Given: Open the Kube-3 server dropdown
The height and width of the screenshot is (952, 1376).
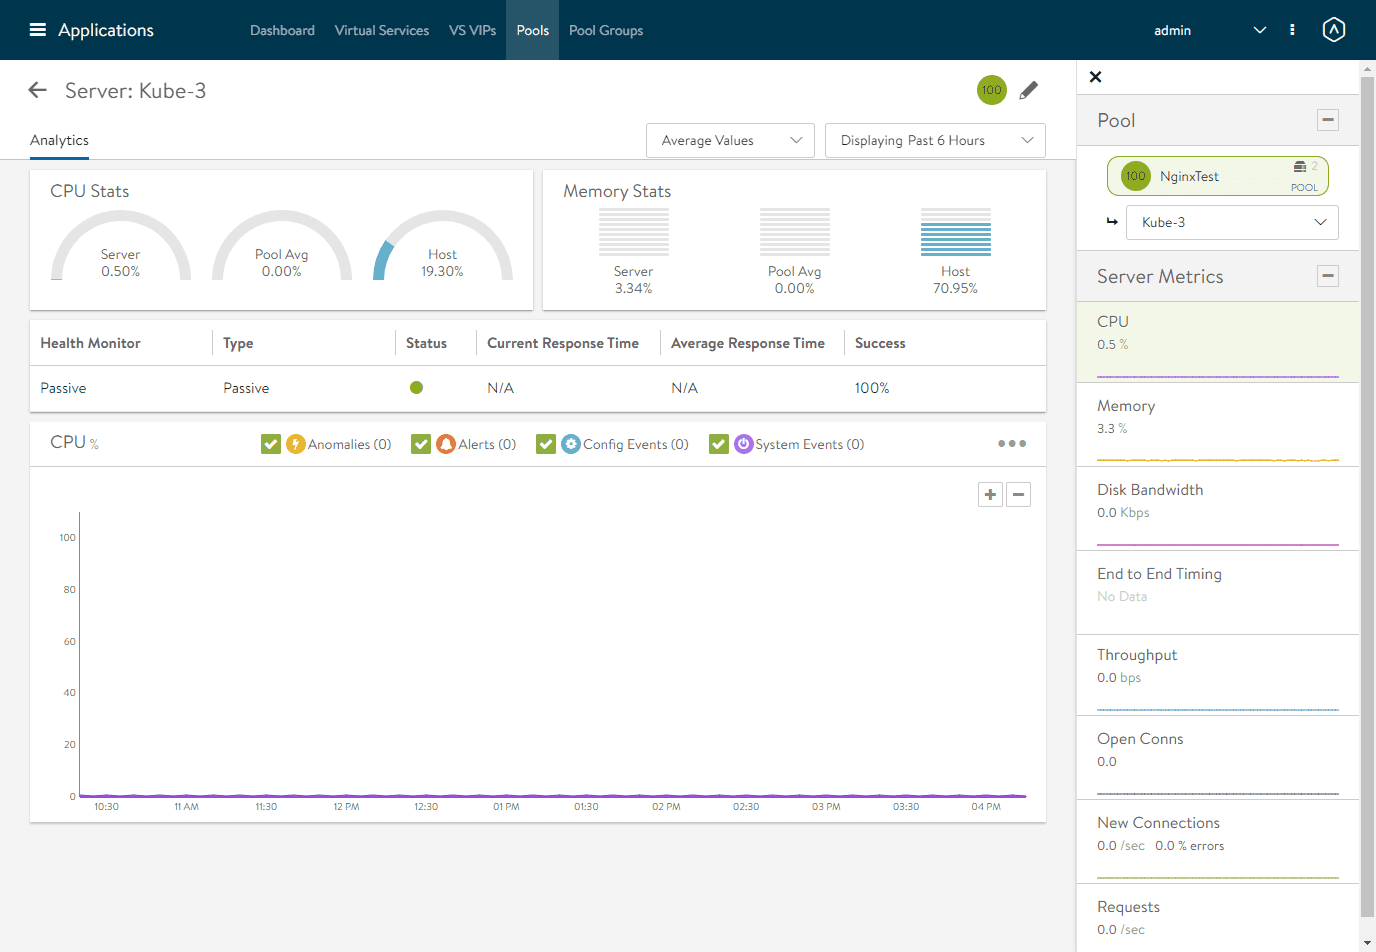Looking at the screenshot, I should coord(1231,223).
